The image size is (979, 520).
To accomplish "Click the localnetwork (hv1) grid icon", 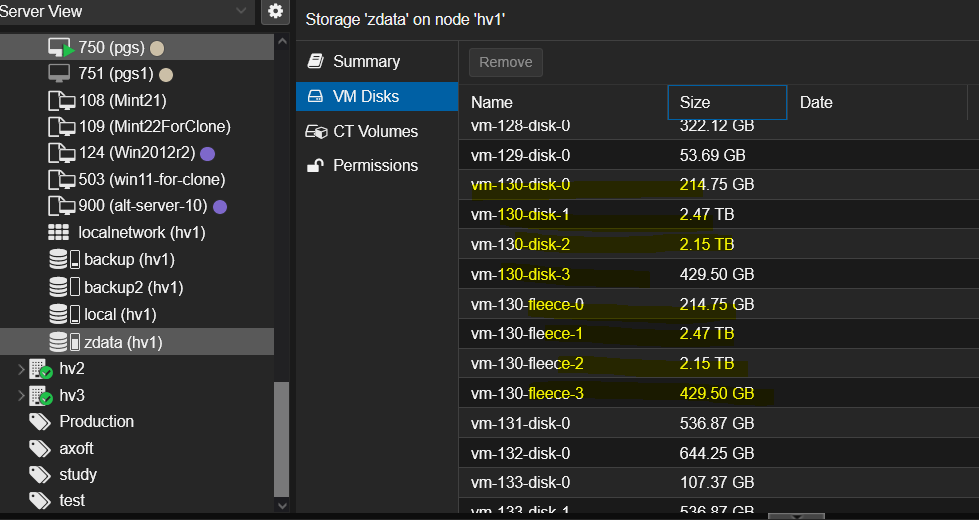I will tap(59, 232).
